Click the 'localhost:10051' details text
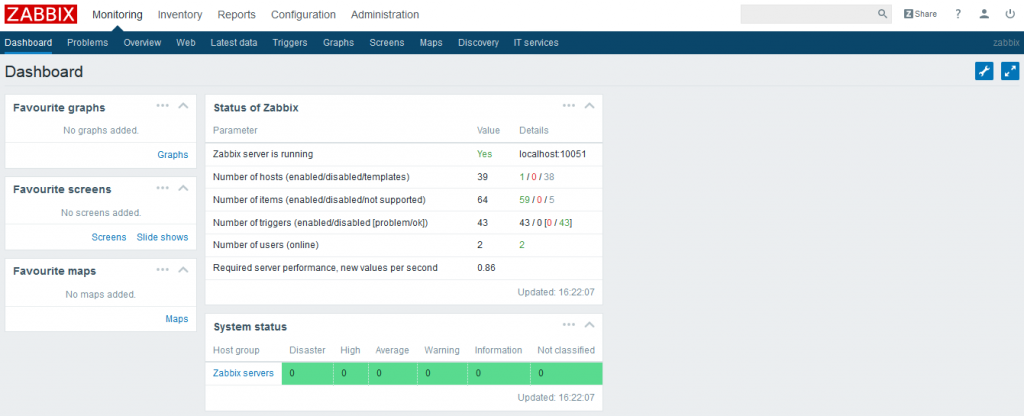1024x416 pixels. pyautogui.click(x=553, y=154)
